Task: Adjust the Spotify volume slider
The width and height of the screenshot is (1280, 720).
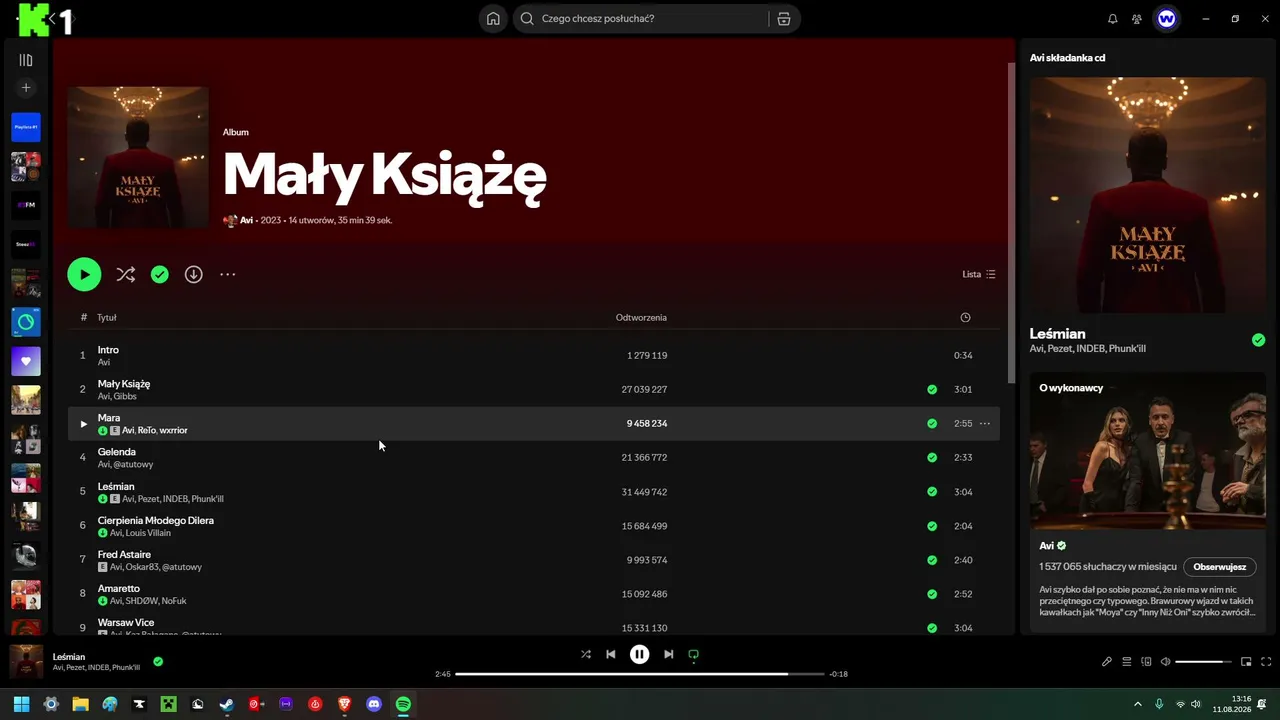Action: 1204,662
